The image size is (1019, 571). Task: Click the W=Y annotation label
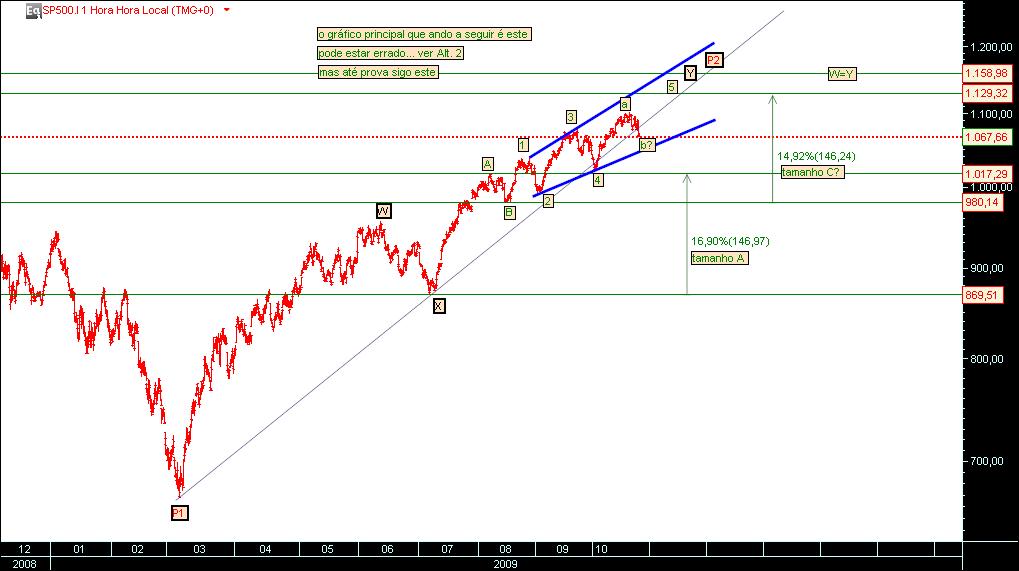click(x=842, y=74)
